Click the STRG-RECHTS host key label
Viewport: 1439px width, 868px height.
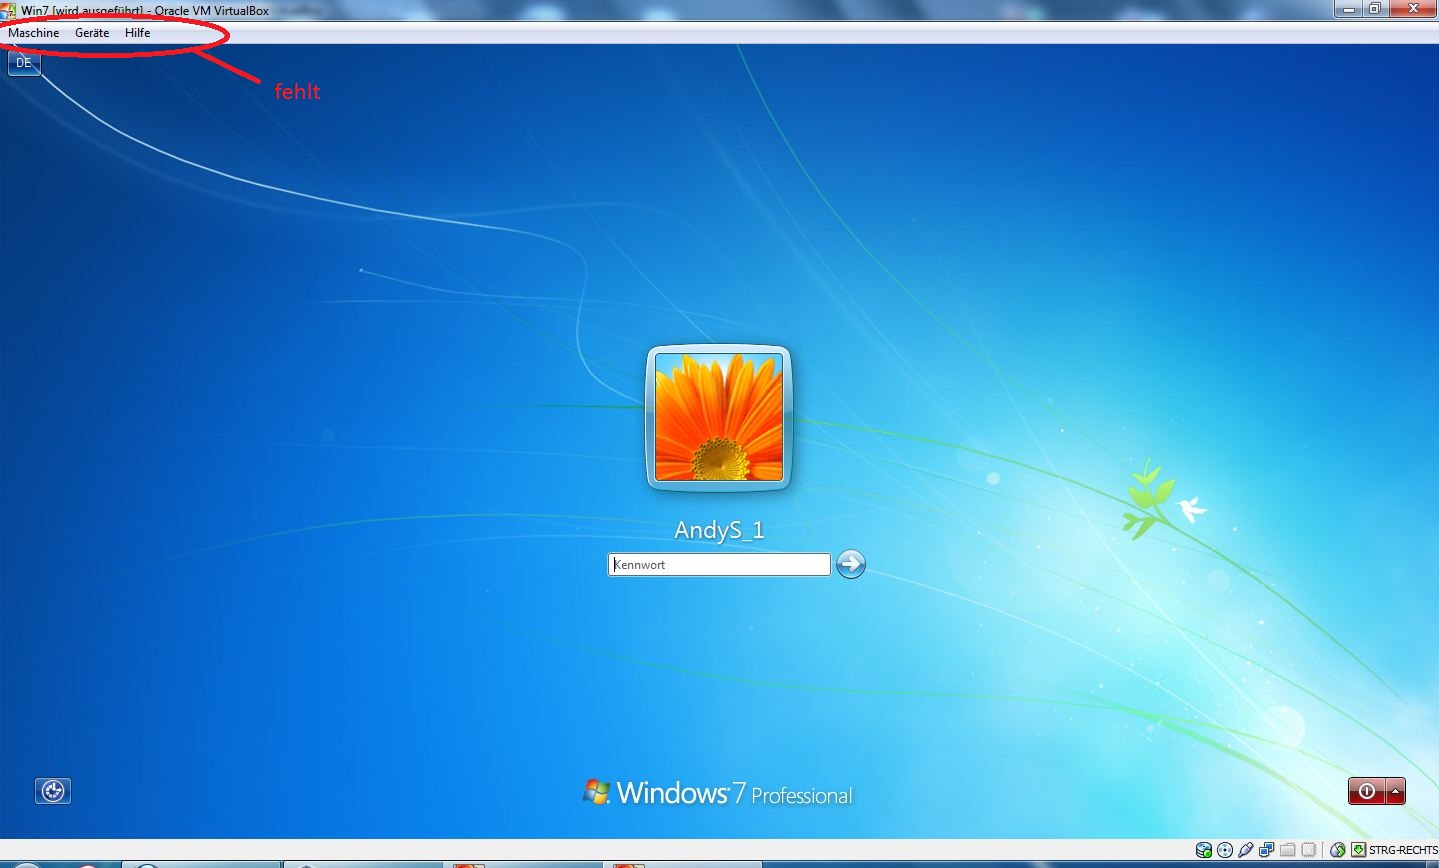[x=1404, y=850]
